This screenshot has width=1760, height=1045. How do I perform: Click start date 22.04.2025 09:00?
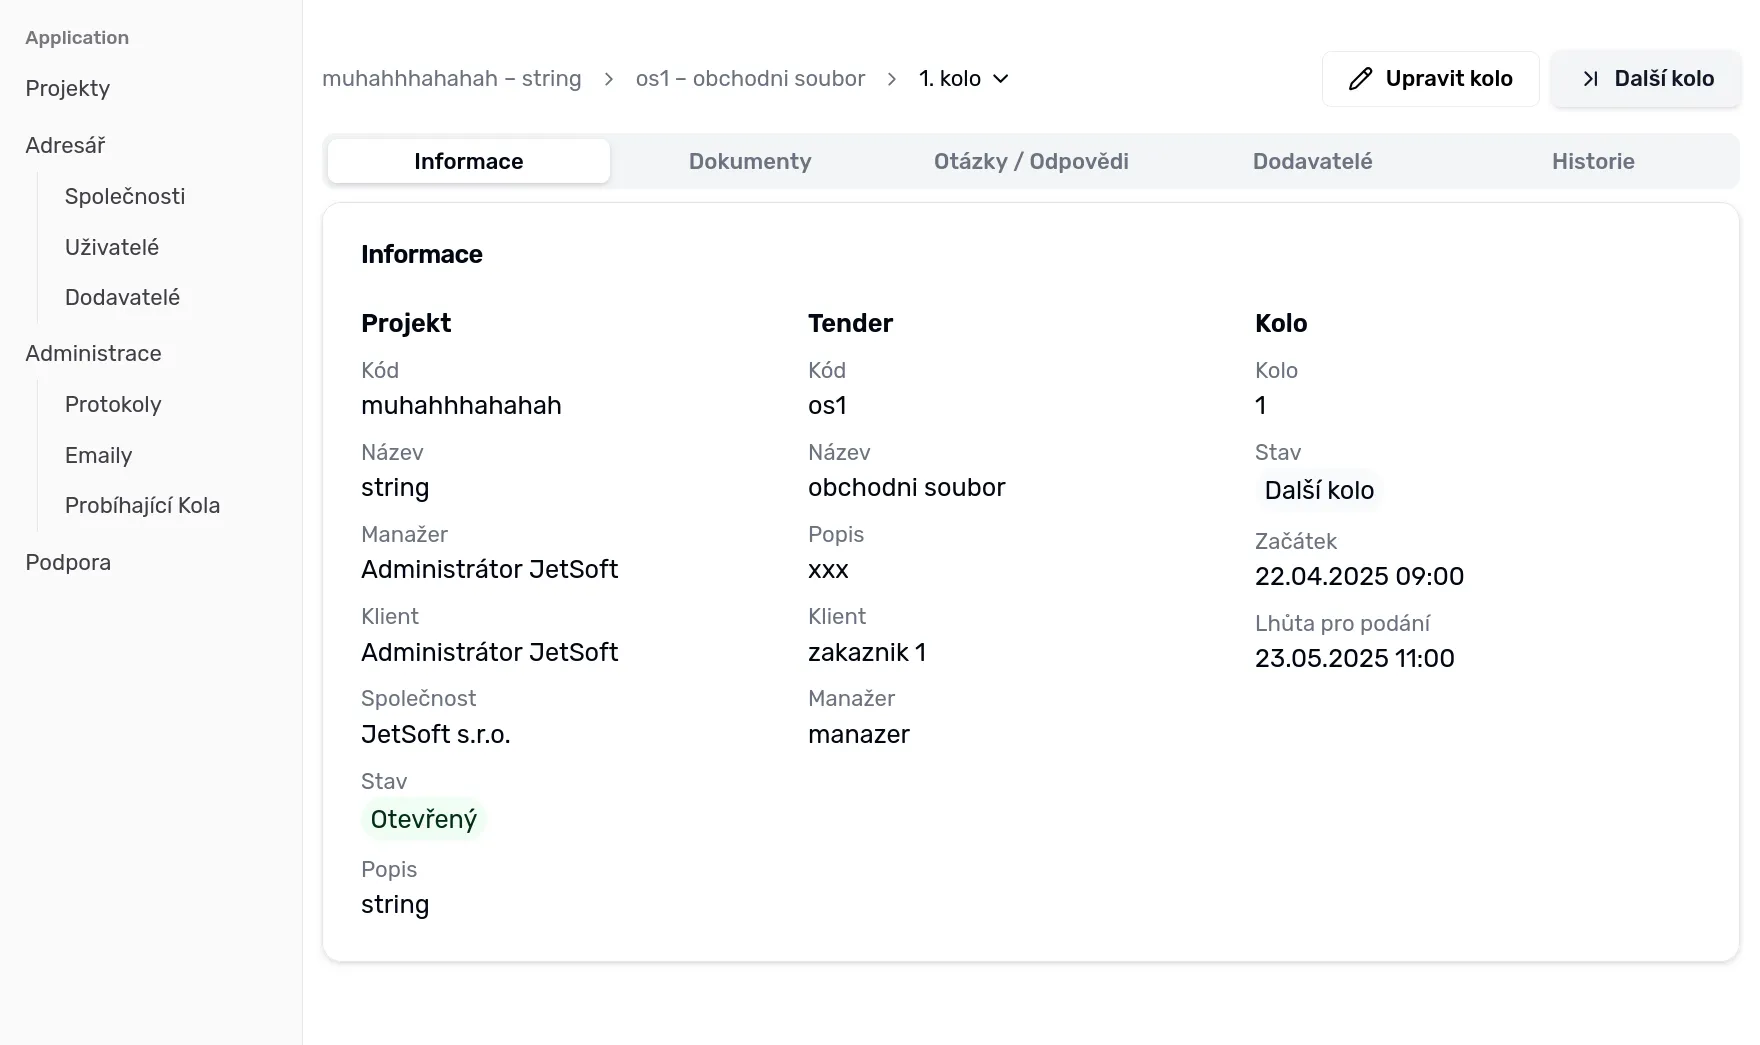coord(1359,576)
